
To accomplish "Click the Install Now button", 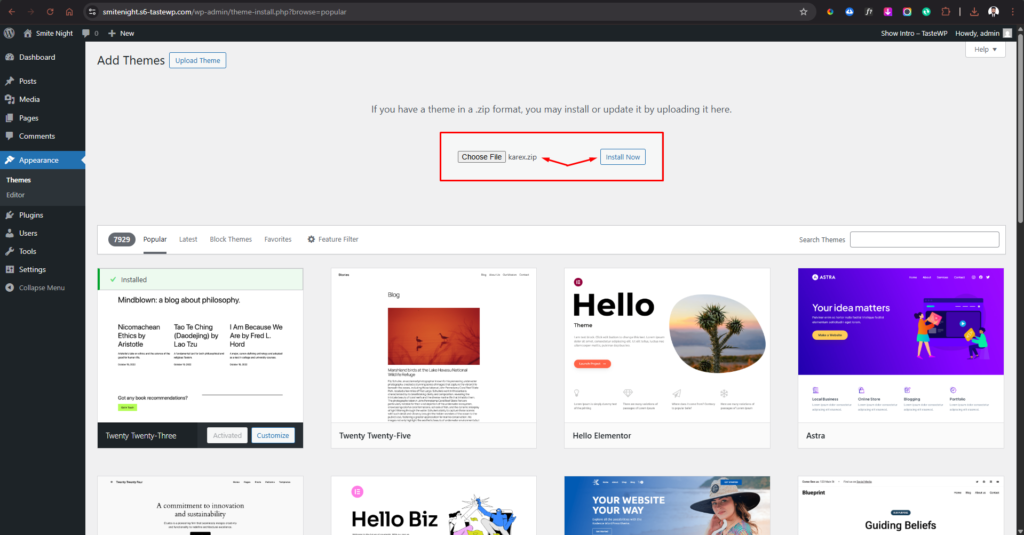I will pos(622,157).
